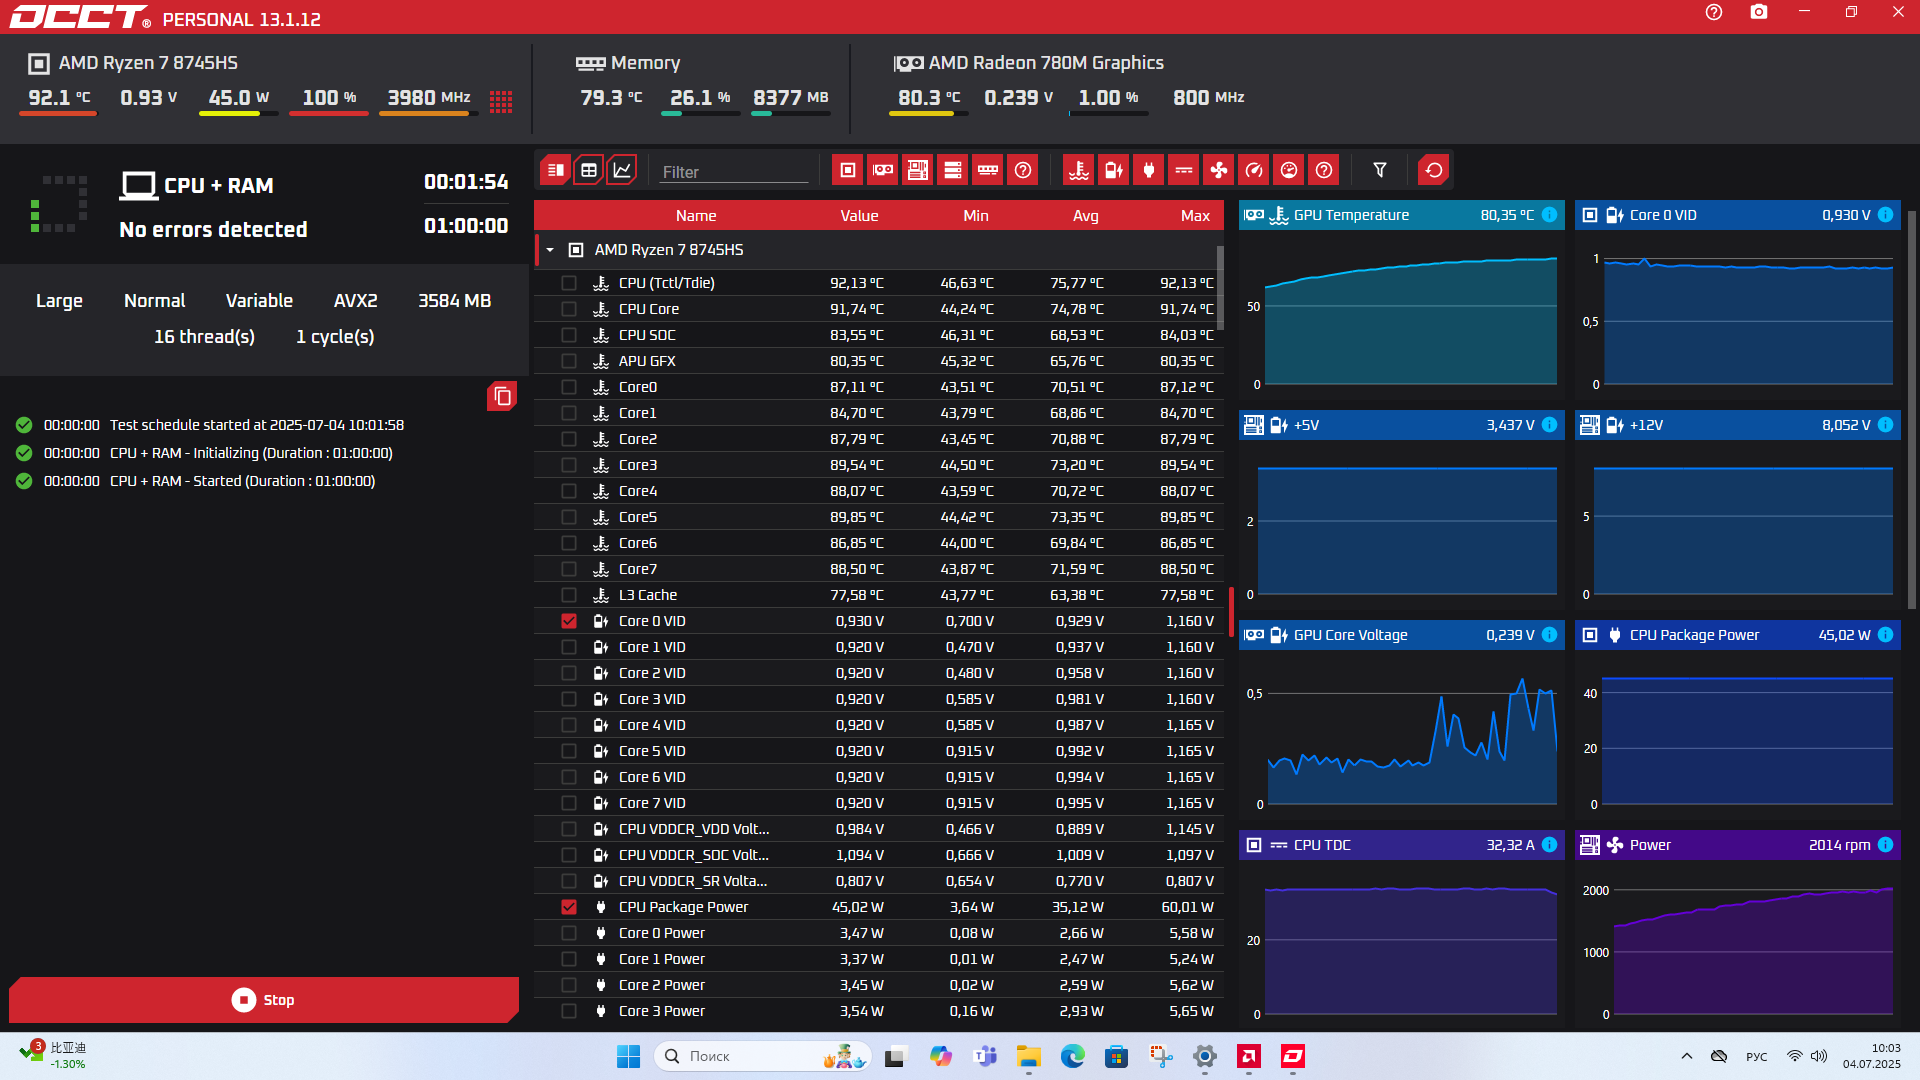1920x1080 pixels.
Task: Collapse the AMD Ryzen 7 8745HS group
Action: (550, 250)
